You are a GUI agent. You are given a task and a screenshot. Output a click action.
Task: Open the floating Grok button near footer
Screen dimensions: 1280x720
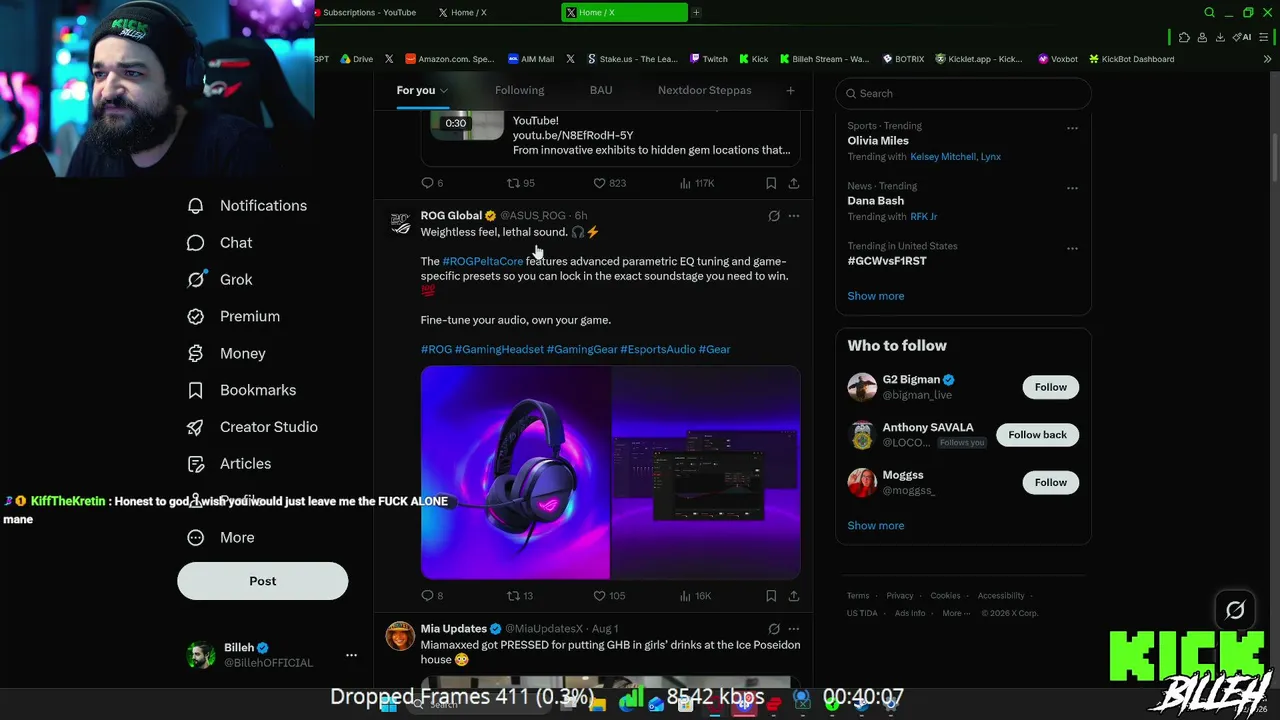(1235, 610)
